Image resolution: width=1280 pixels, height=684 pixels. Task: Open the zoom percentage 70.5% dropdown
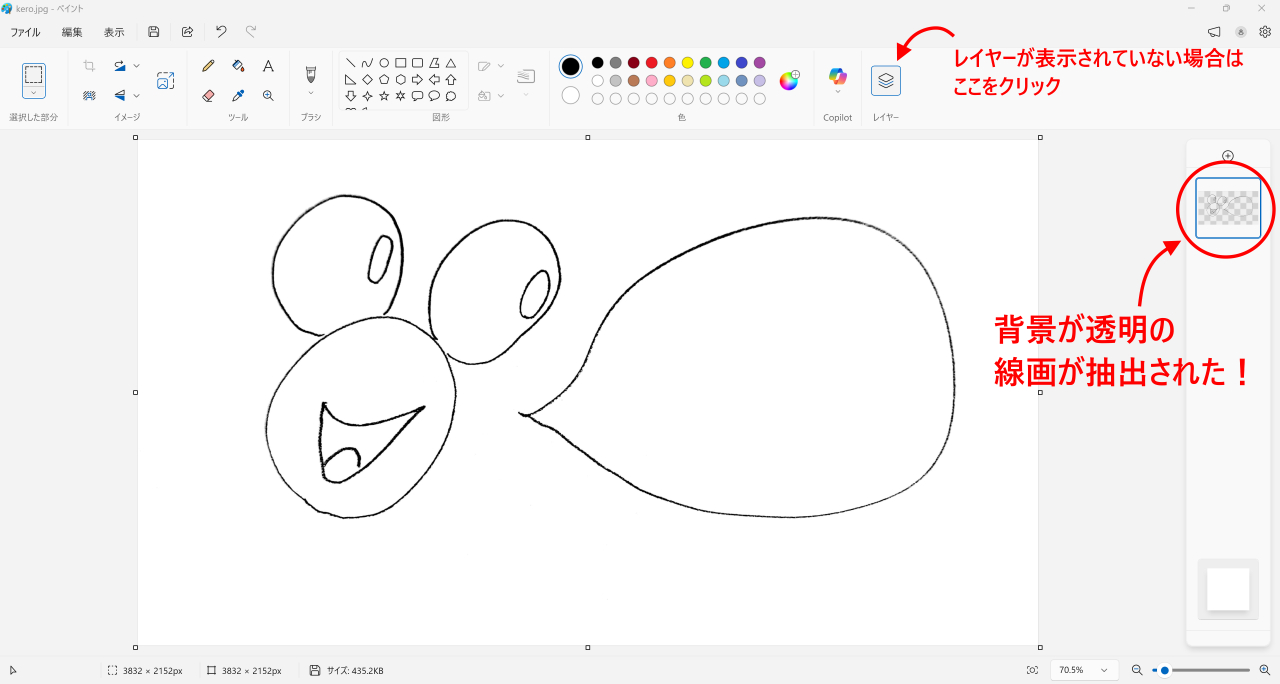(1083, 670)
